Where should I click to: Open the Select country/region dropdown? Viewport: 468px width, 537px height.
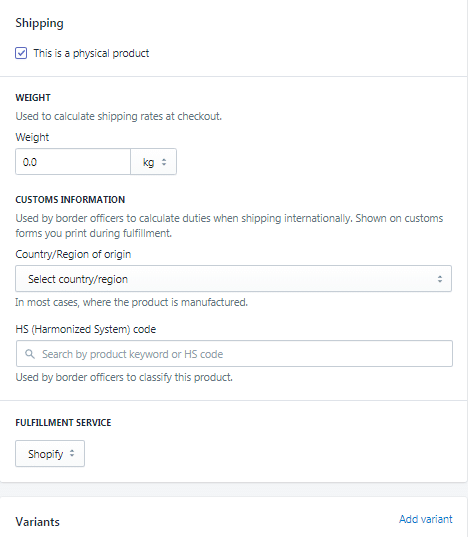233,279
